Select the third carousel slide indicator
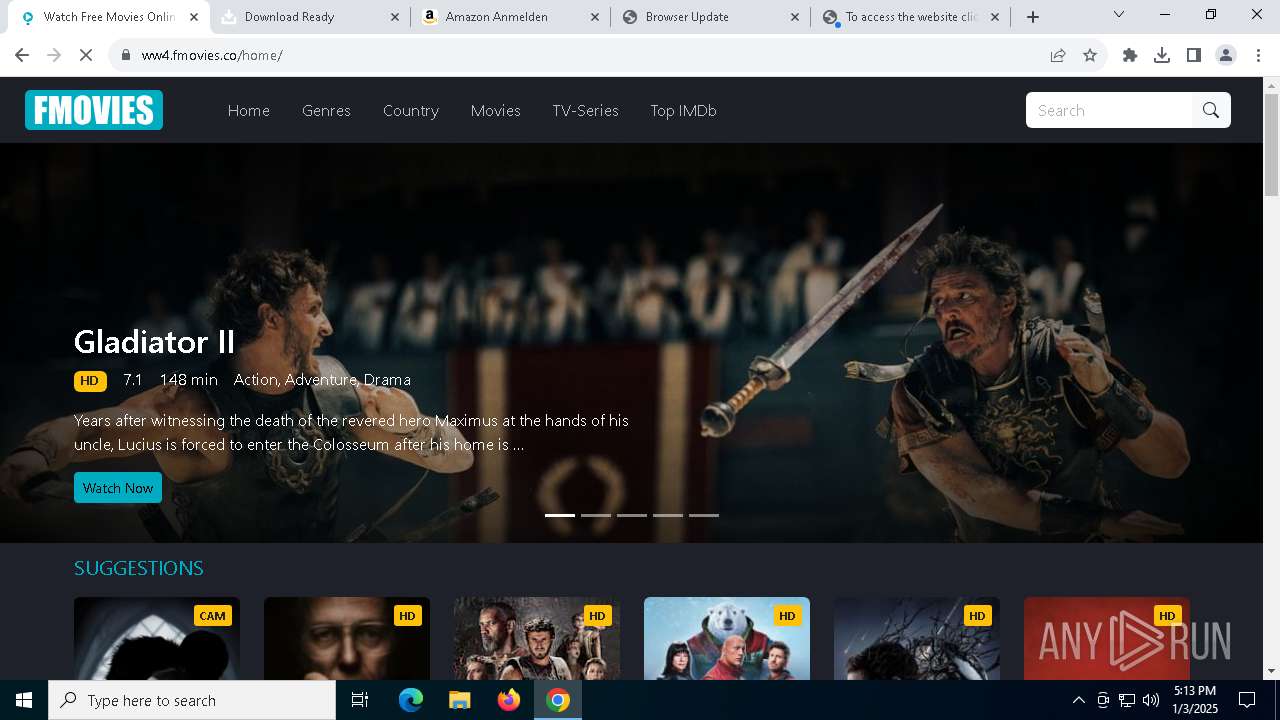 [632, 515]
